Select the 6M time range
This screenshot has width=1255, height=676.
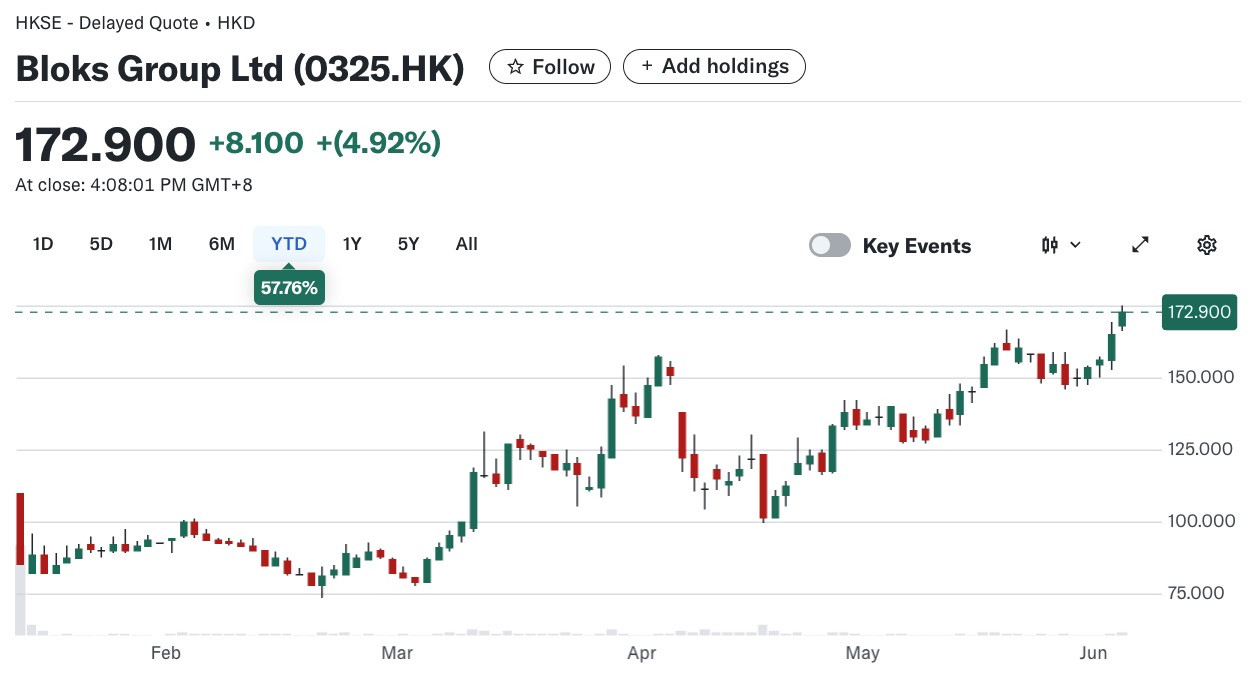pyautogui.click(x=221, y=244)
